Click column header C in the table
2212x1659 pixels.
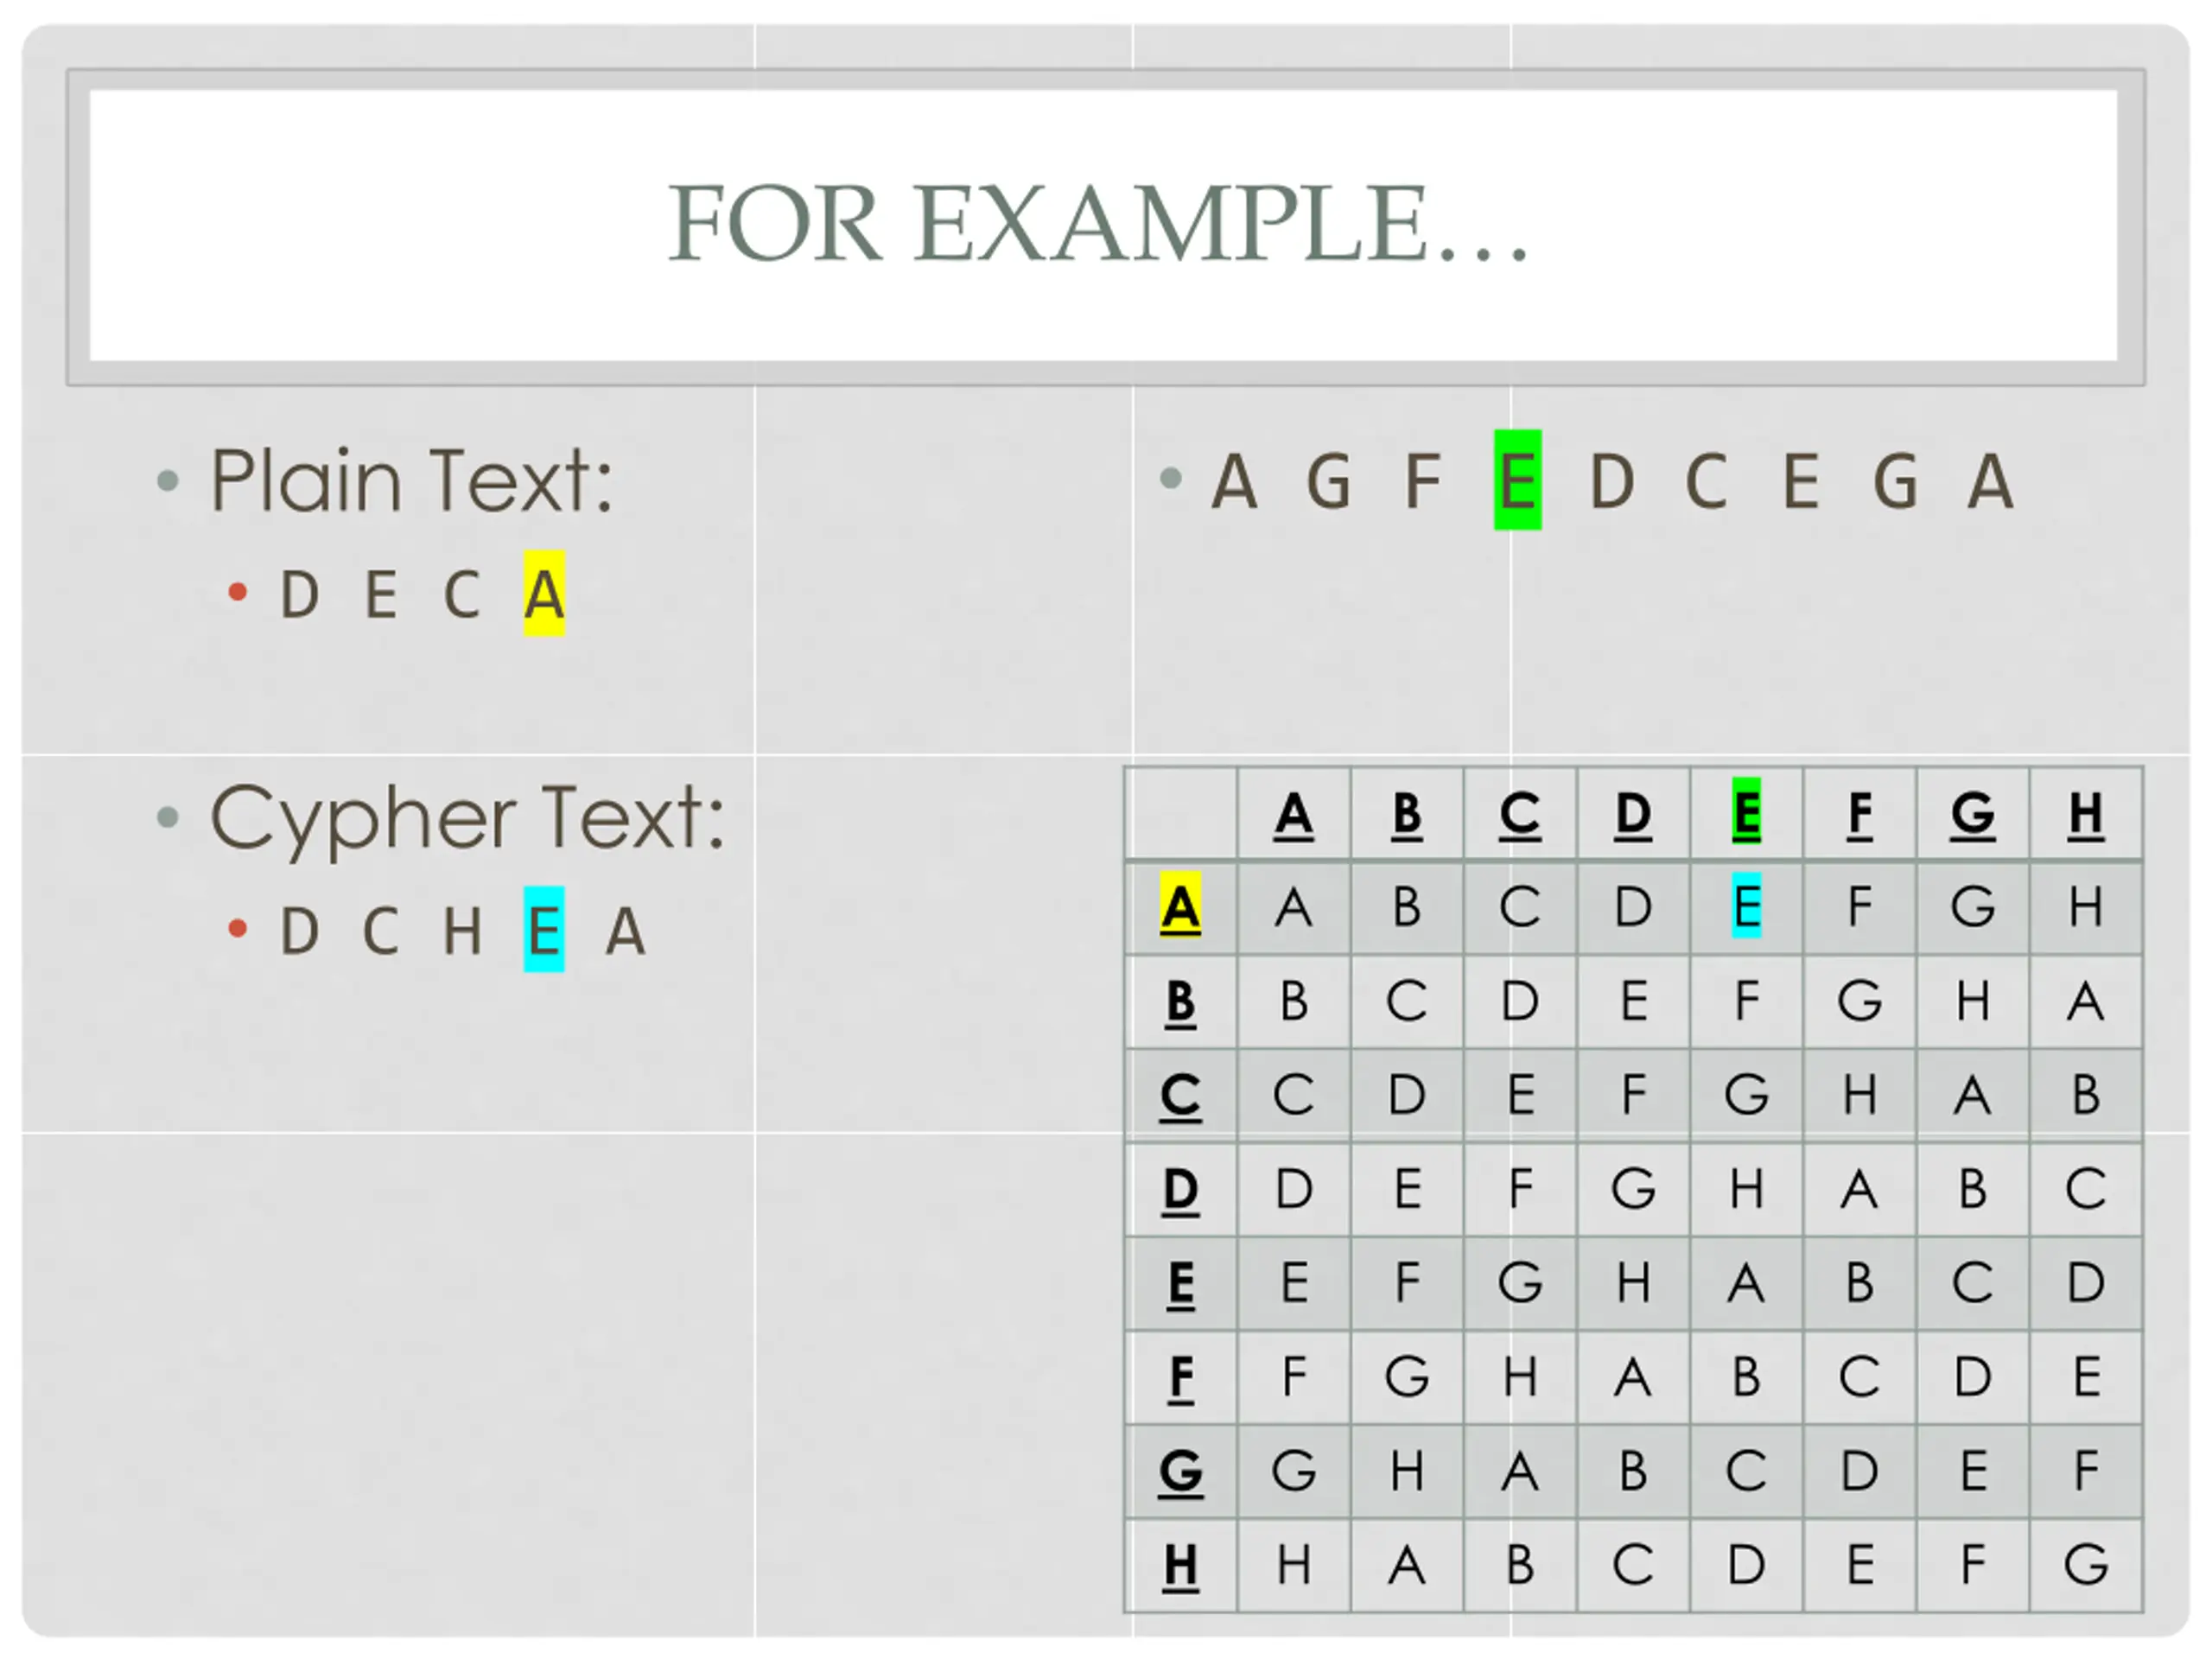tap(1519, 813)
